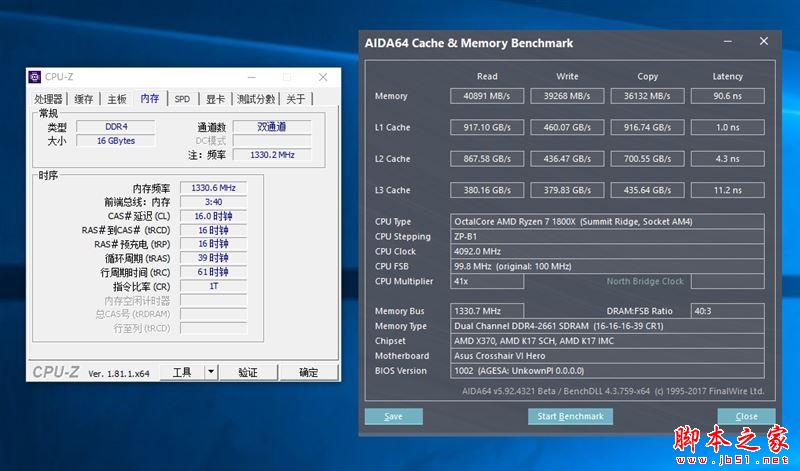This screenshot has height=471, width=800.
Task: Click the Memory Read value 40891 MB/s
Action: click(487, 96)
